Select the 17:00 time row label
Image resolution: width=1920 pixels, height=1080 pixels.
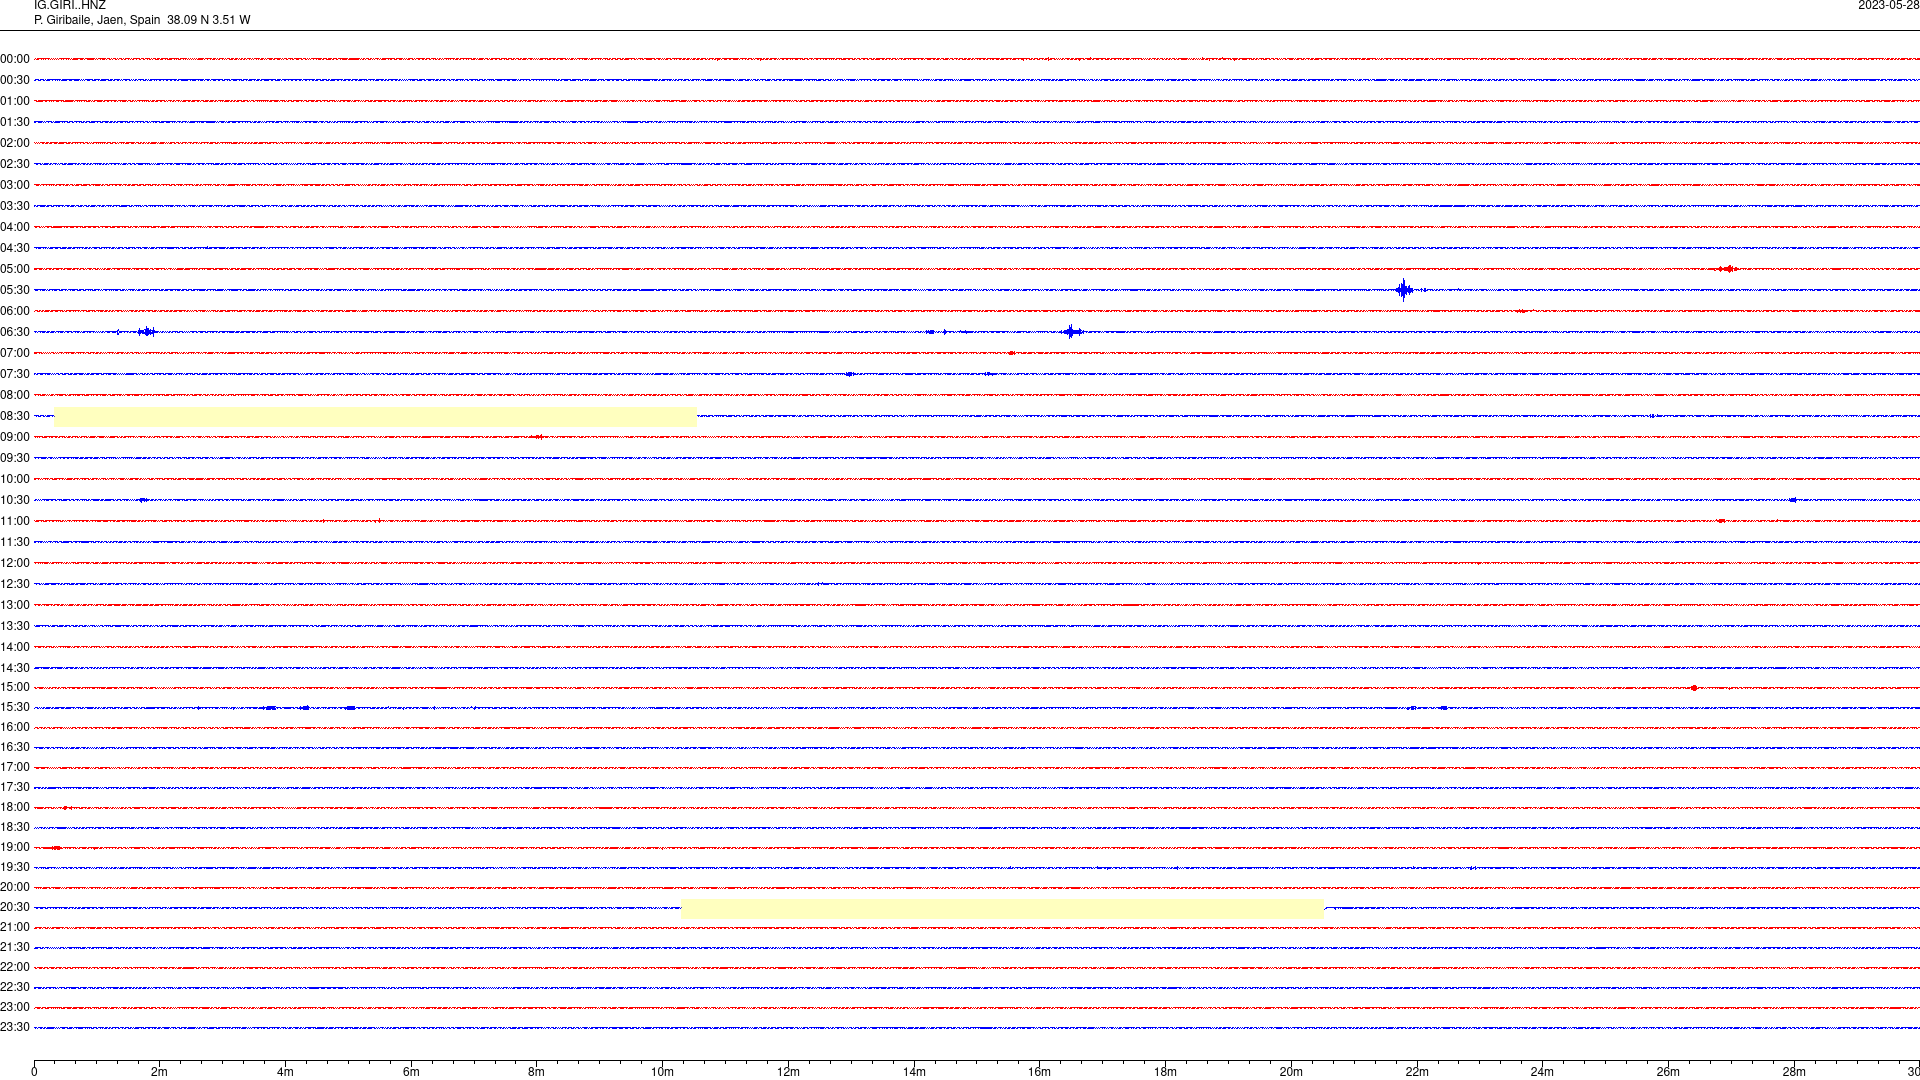(x=15, y=767)
